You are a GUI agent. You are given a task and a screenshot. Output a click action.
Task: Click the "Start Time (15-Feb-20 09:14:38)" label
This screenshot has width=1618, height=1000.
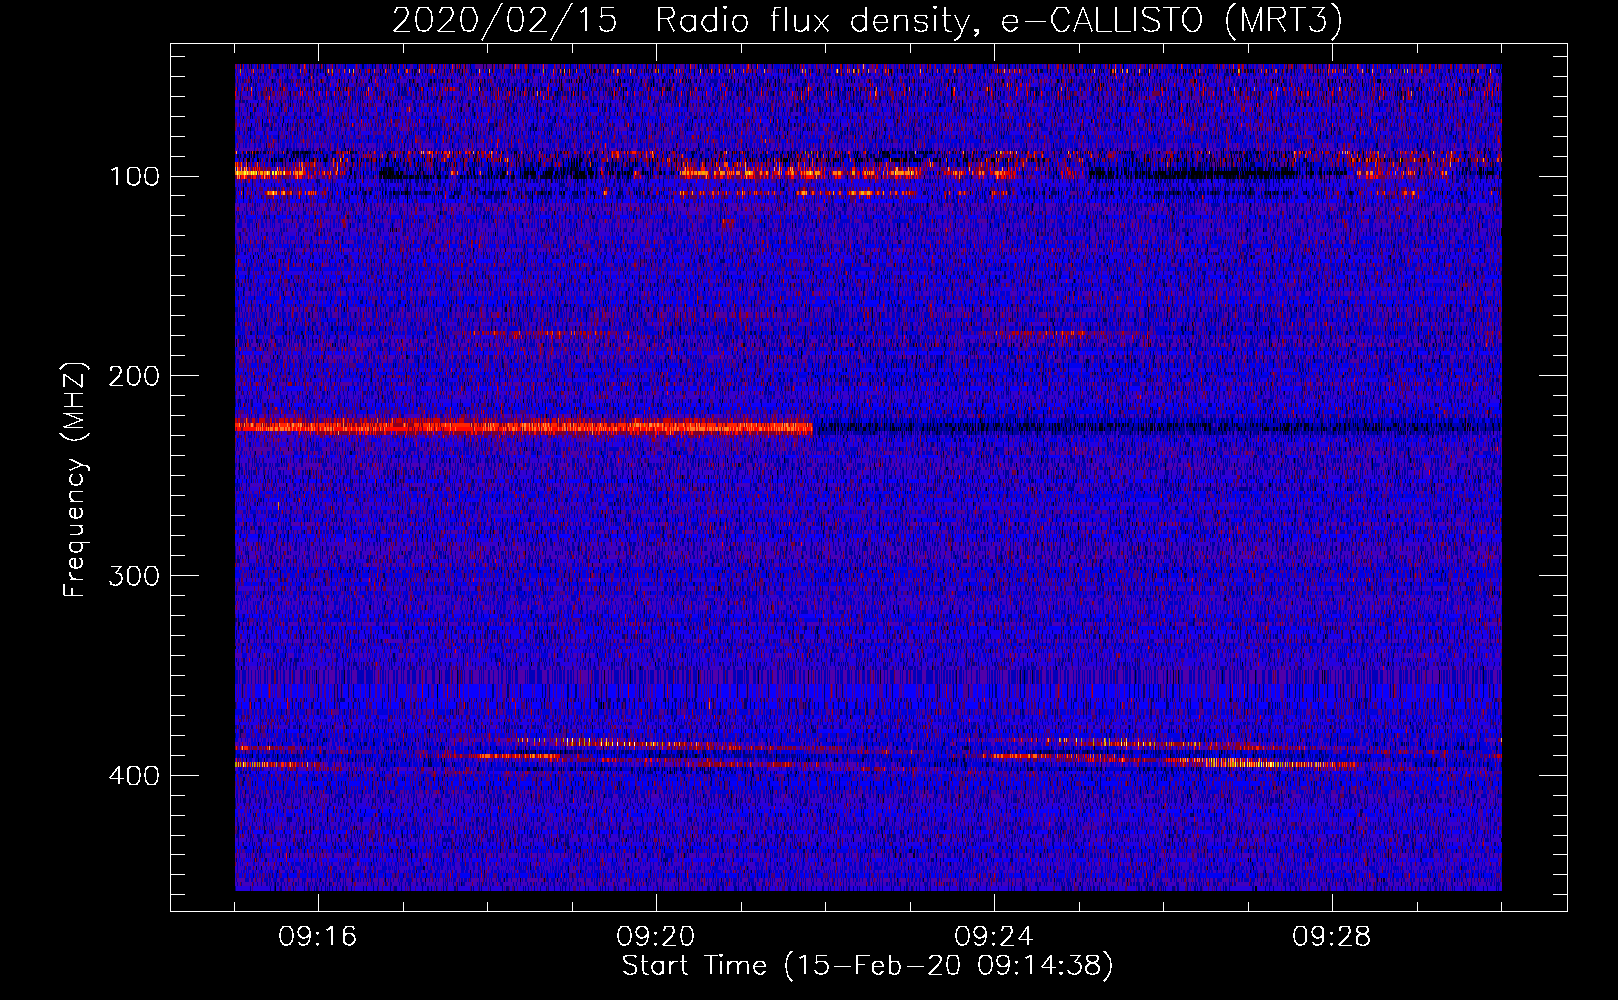click(867, 966)
